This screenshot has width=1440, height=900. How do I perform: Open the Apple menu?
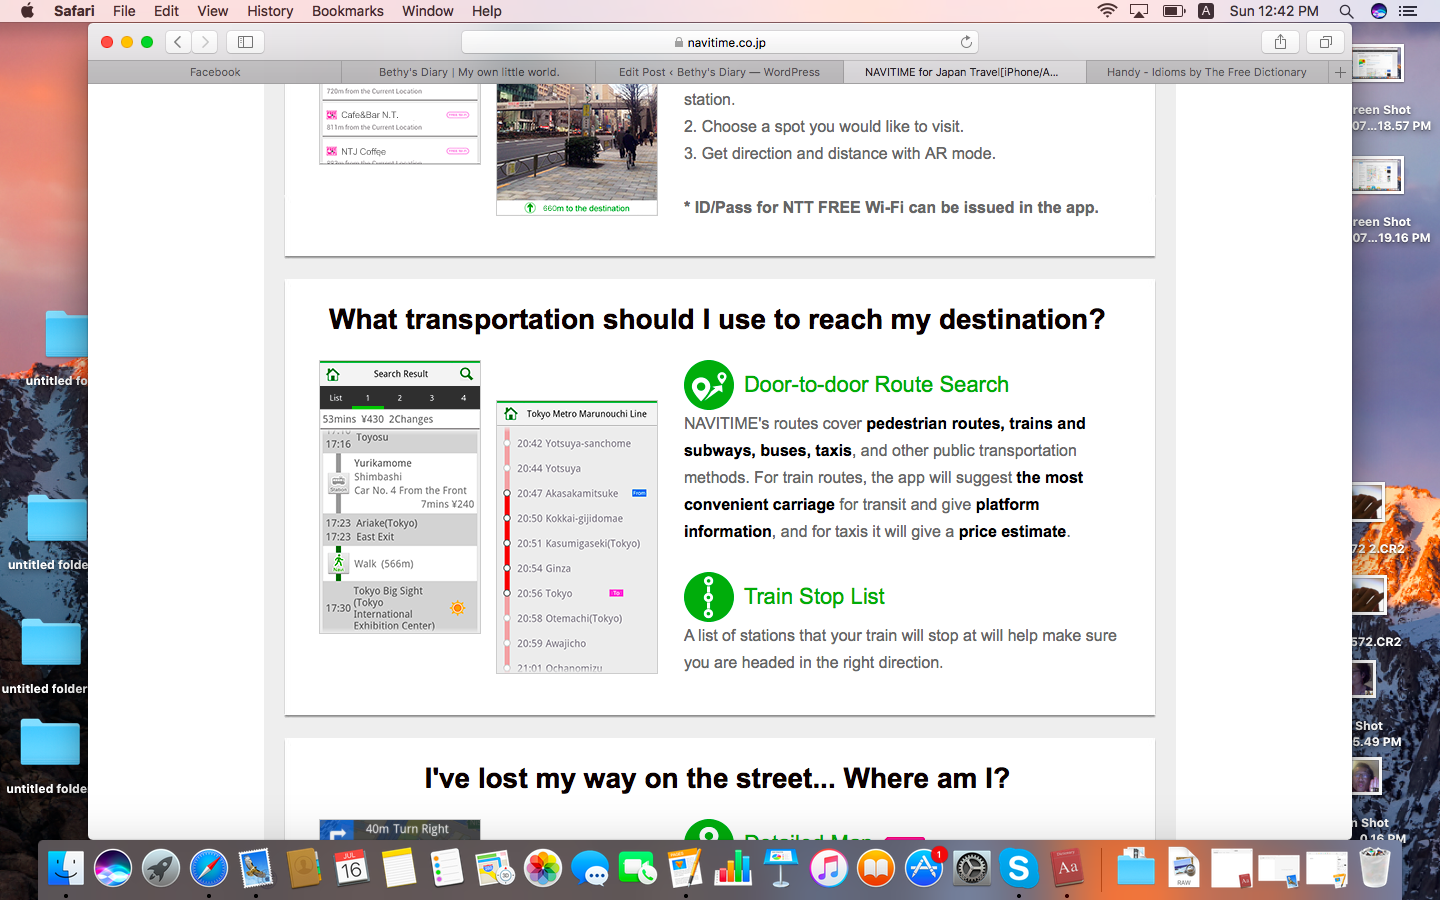pos(27,11)
